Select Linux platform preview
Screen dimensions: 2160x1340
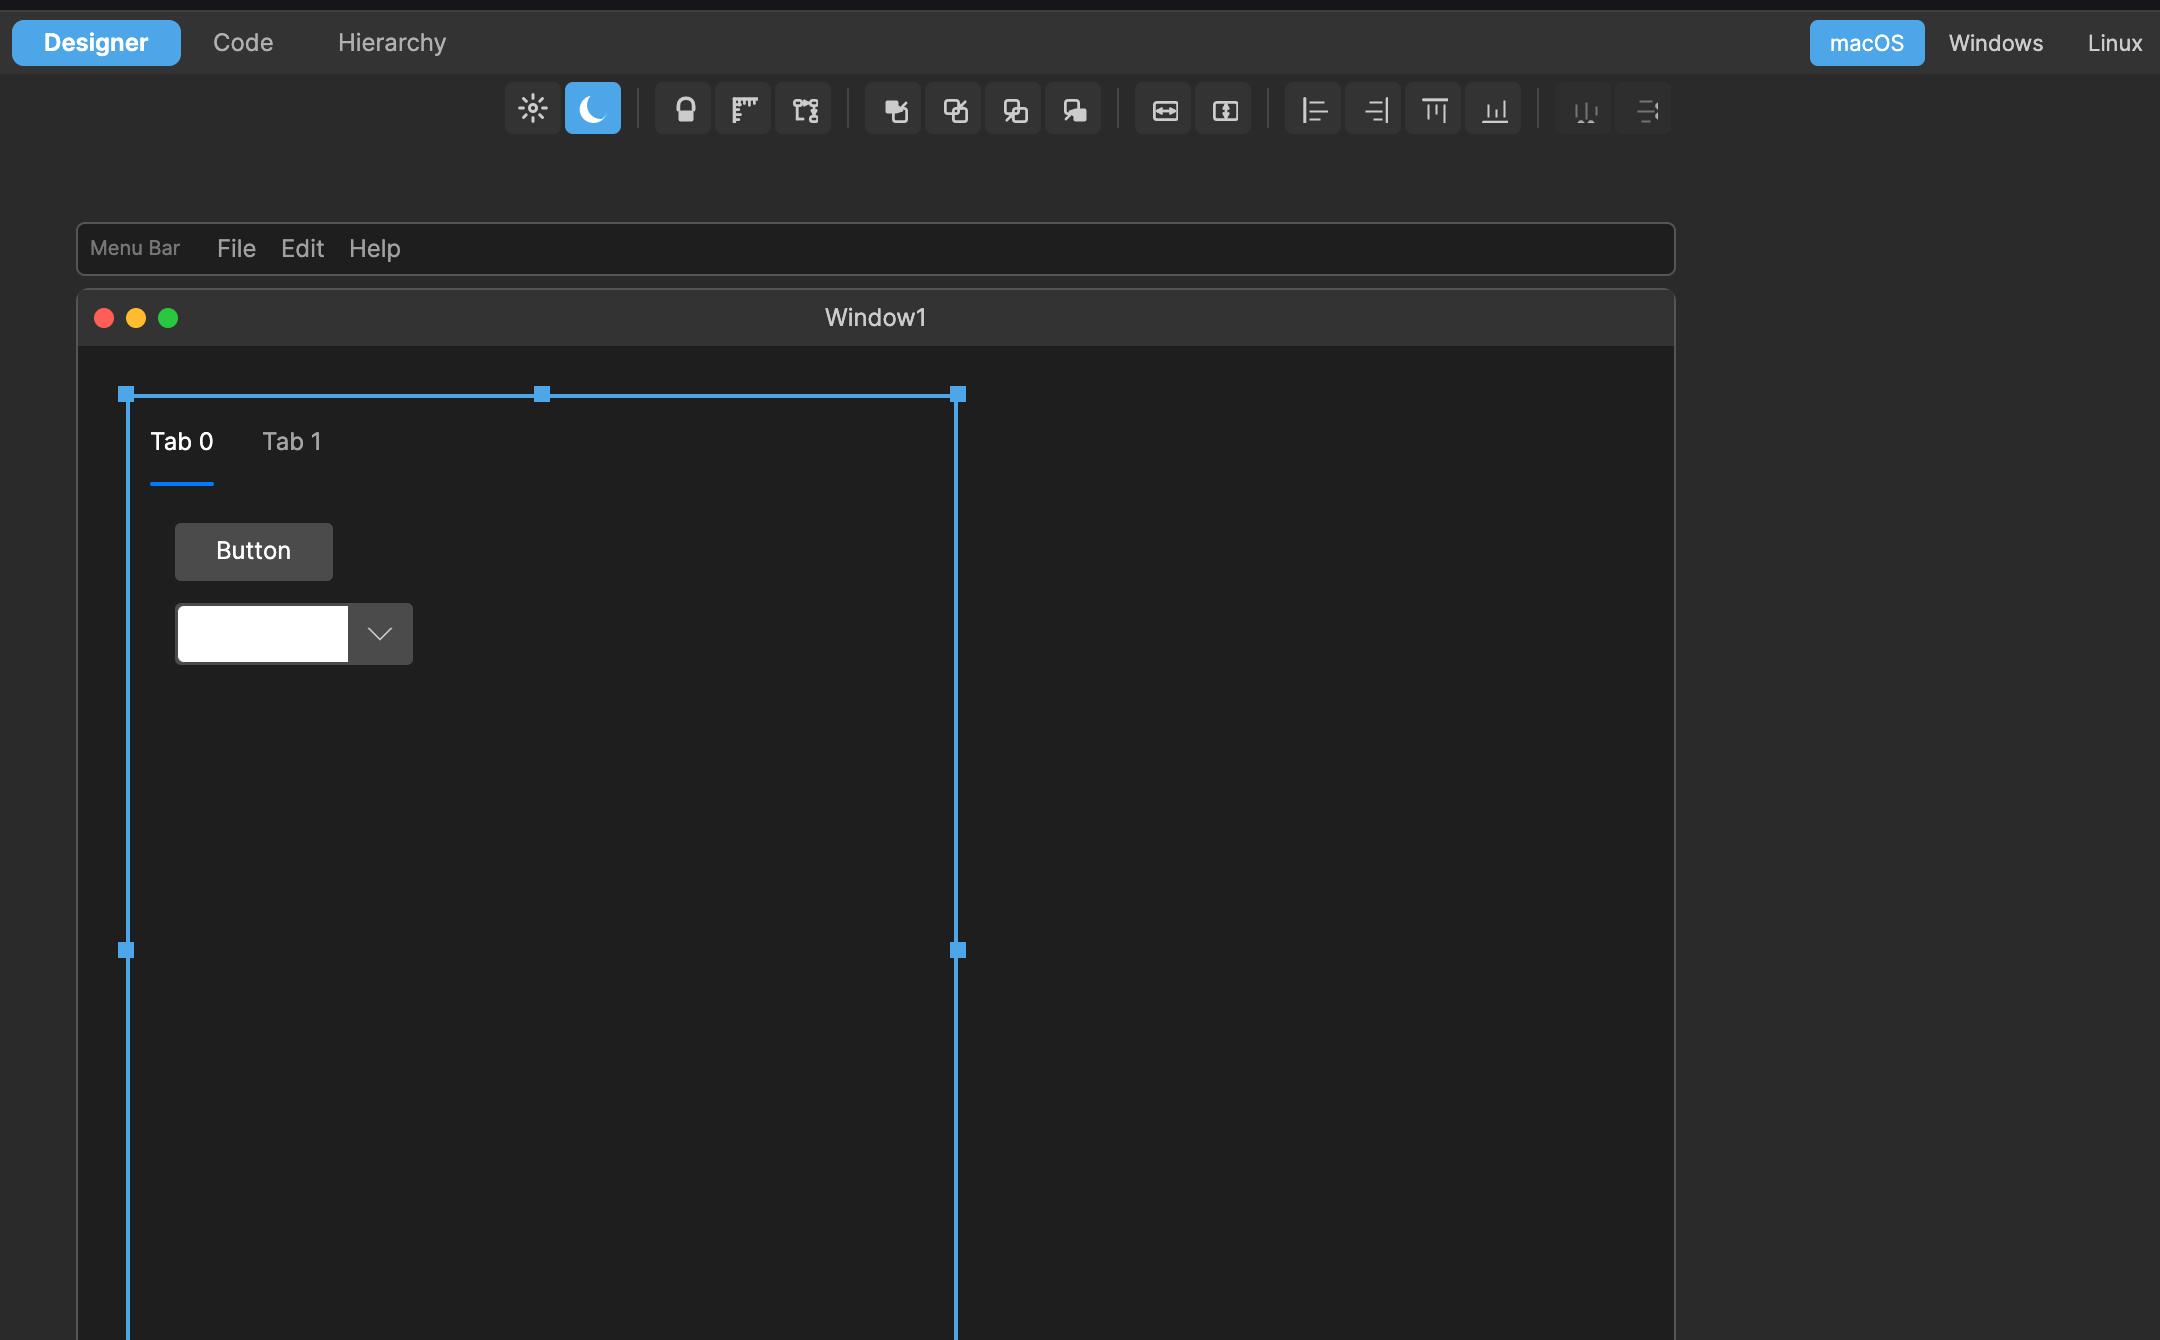click(2114, 43)
